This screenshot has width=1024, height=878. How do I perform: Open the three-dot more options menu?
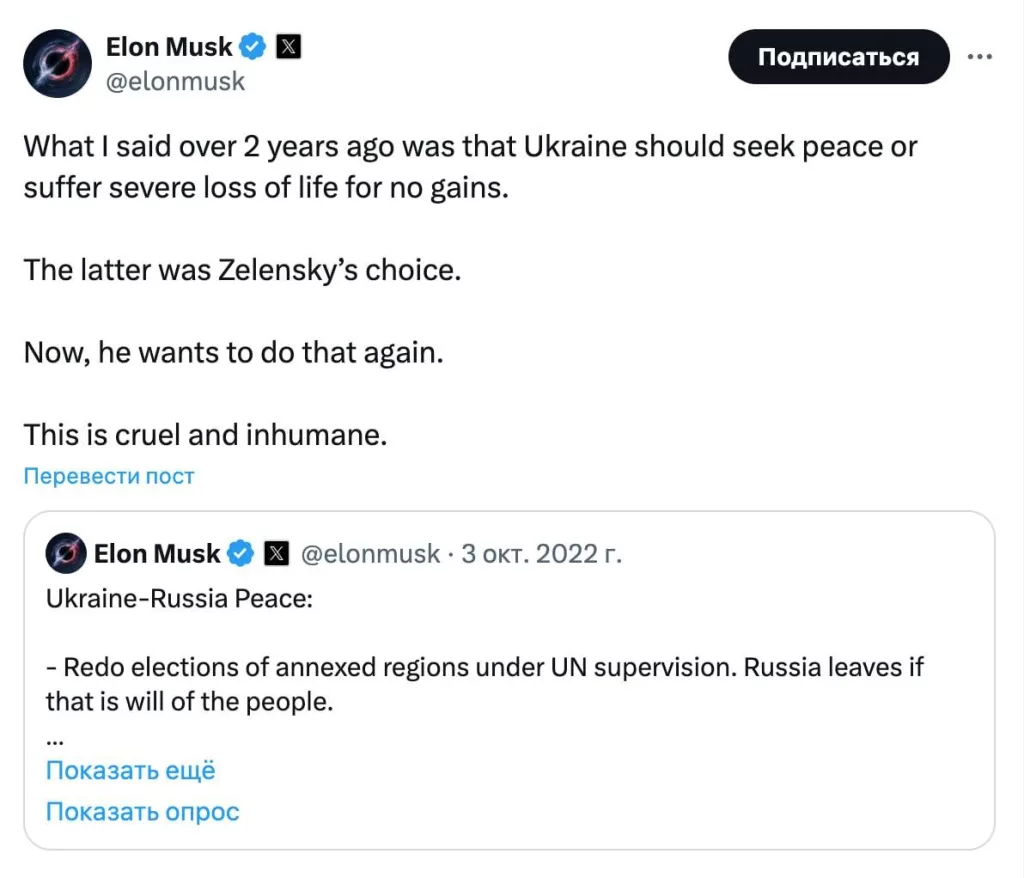[980, 57]
